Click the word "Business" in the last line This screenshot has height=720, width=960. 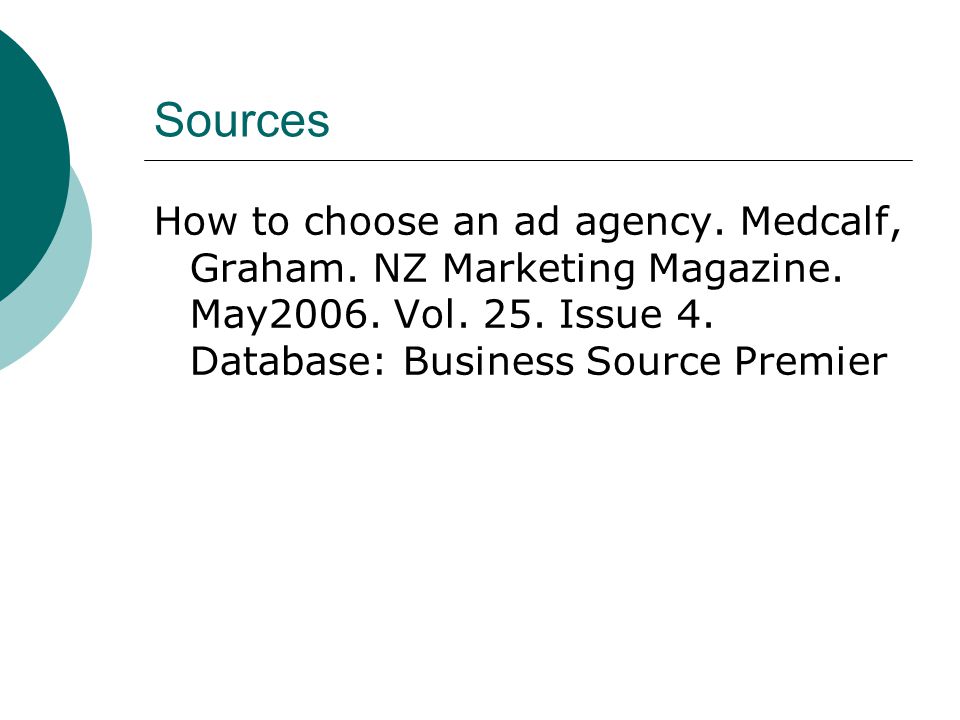(489, 361)
